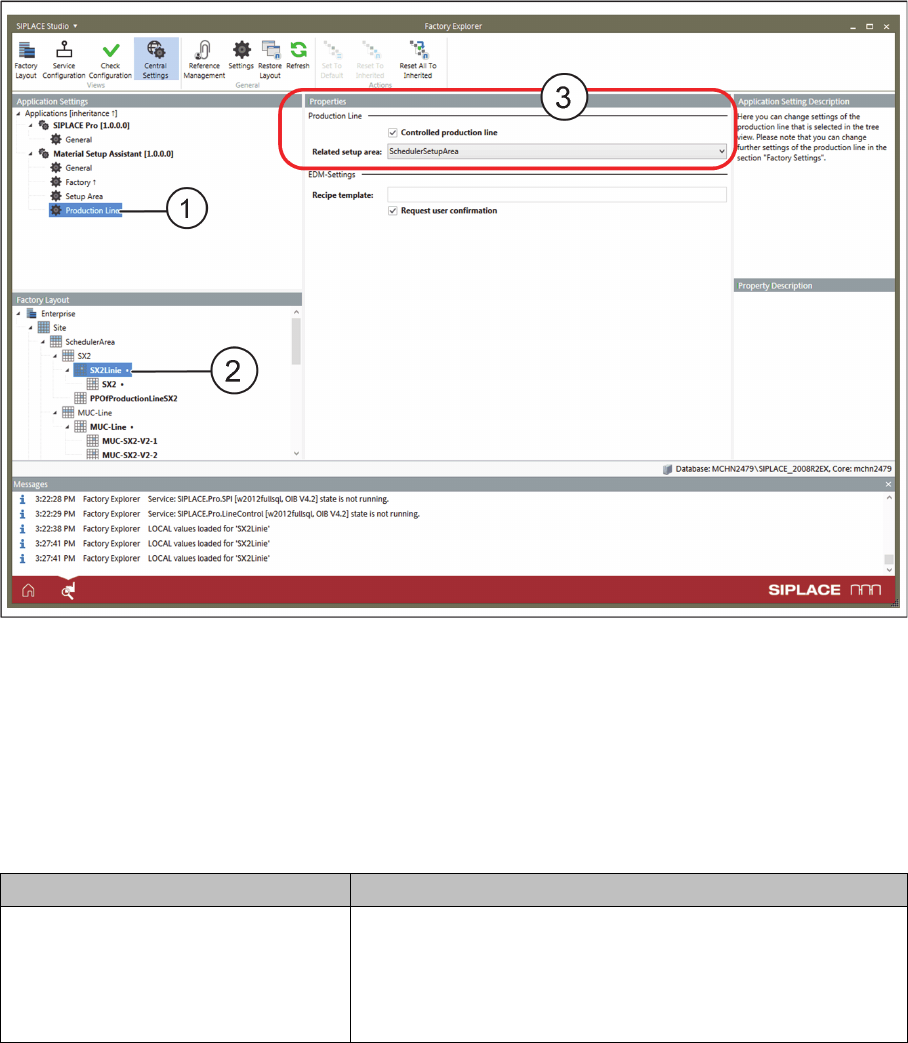Click Factory Layout scrollbar down arrow
Viewport: 908px width, 1043px height.
pos(296,454)
